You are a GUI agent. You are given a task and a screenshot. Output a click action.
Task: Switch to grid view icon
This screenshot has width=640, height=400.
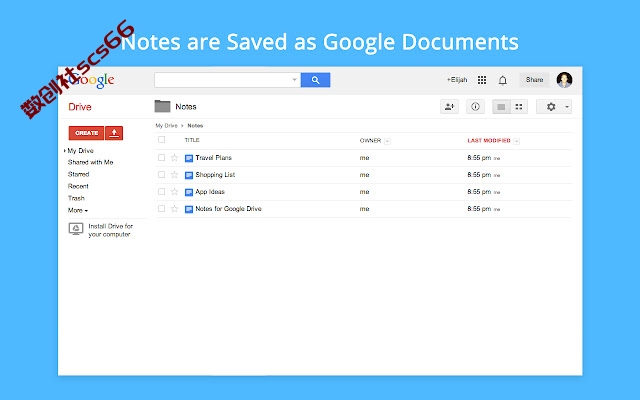pyautogui.click(x=519, y=107)
